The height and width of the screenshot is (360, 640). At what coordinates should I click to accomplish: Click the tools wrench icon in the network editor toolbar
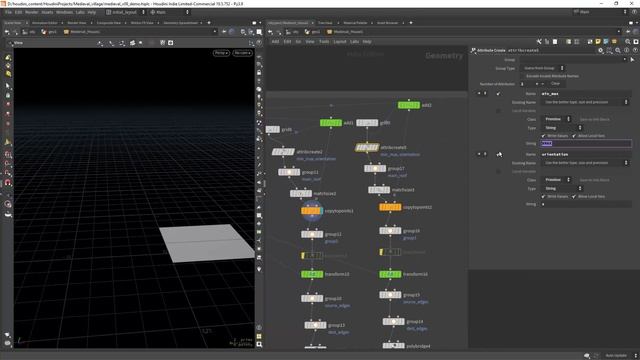(539, 42)
